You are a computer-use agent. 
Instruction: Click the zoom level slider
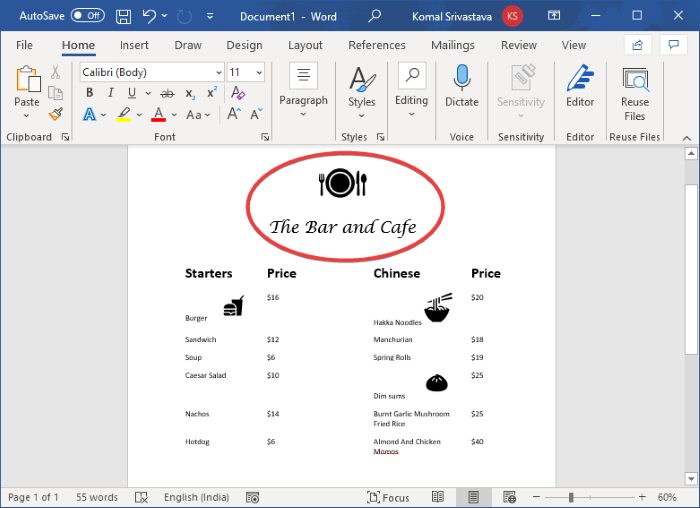[571, 497]
